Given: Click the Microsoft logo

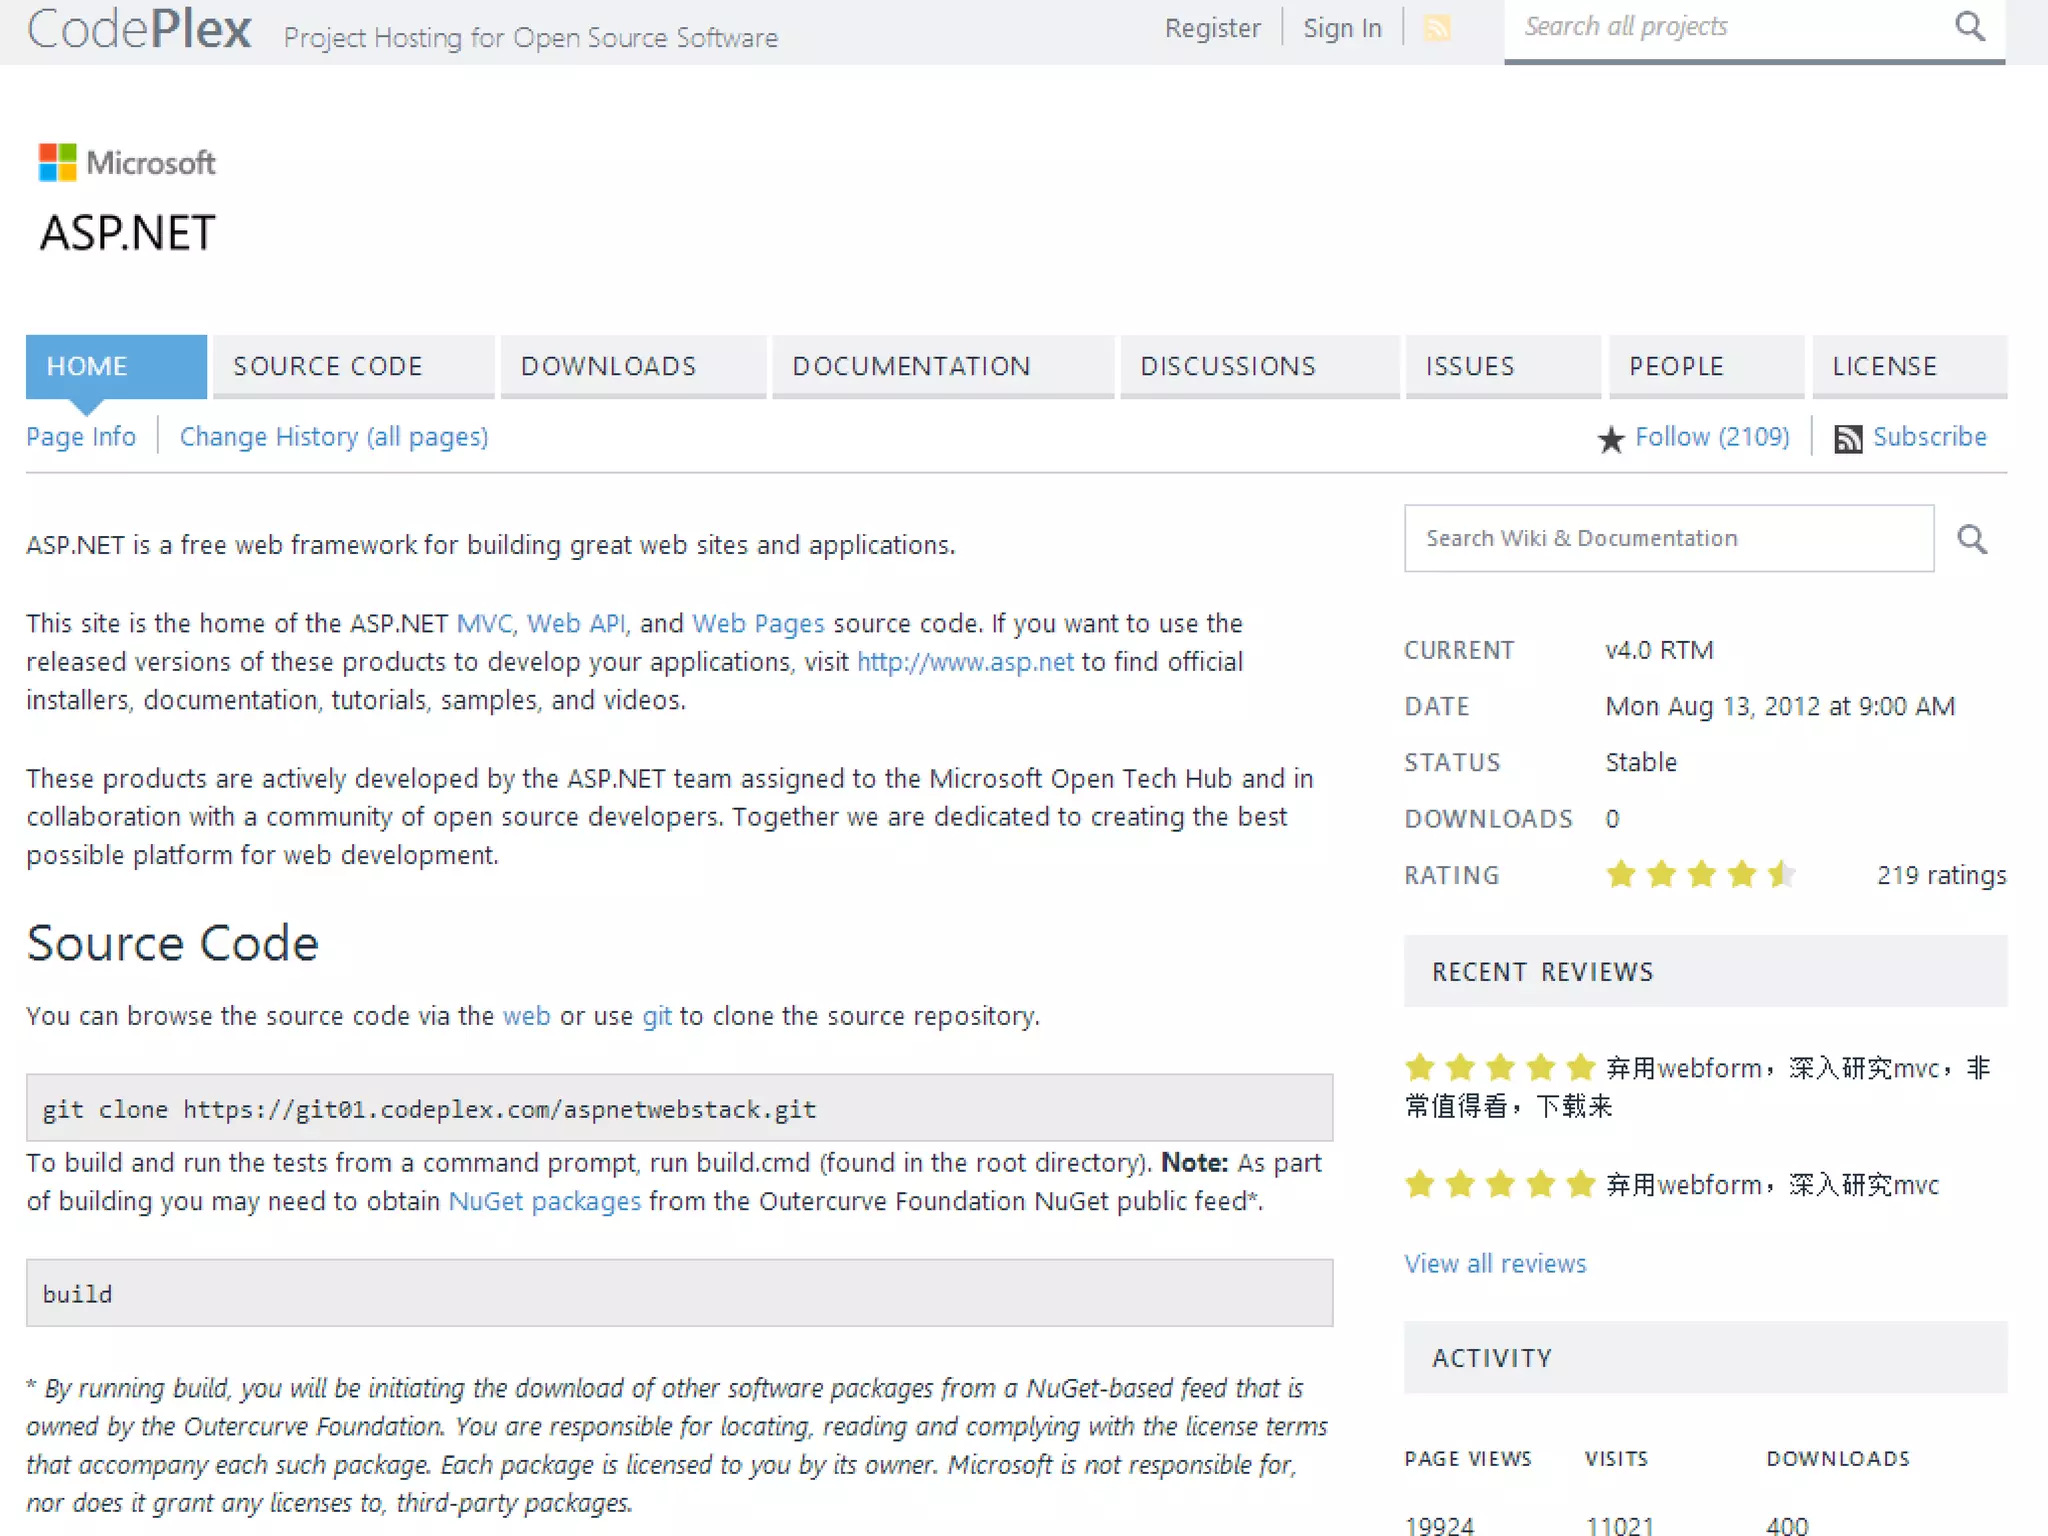Looking at the screenshot, I should (127, 162).
